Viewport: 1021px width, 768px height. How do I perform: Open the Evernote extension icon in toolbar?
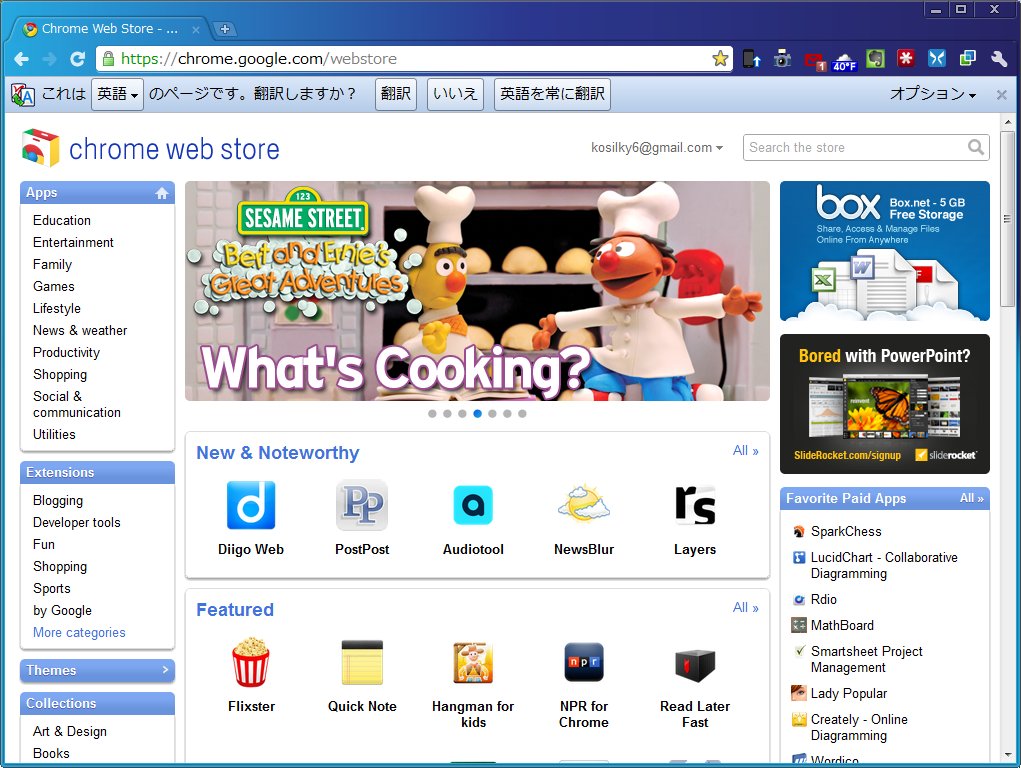[x=875, y=59]
